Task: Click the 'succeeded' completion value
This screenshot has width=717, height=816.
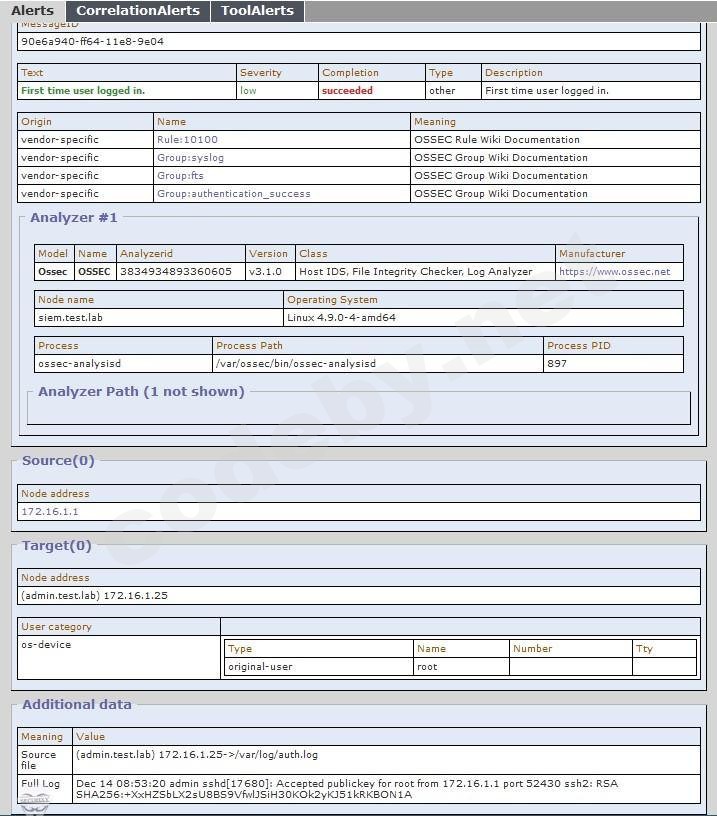Action: coord(347,91)
